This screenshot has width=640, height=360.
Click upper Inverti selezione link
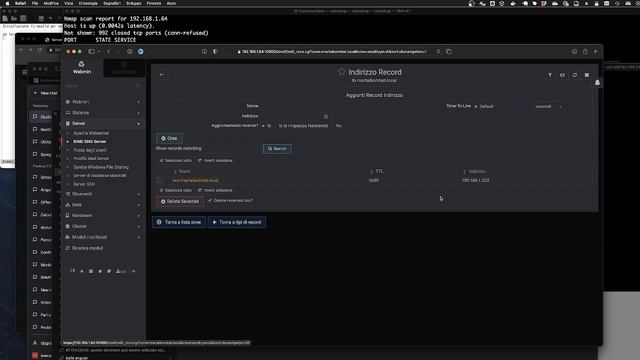(216, 161)
